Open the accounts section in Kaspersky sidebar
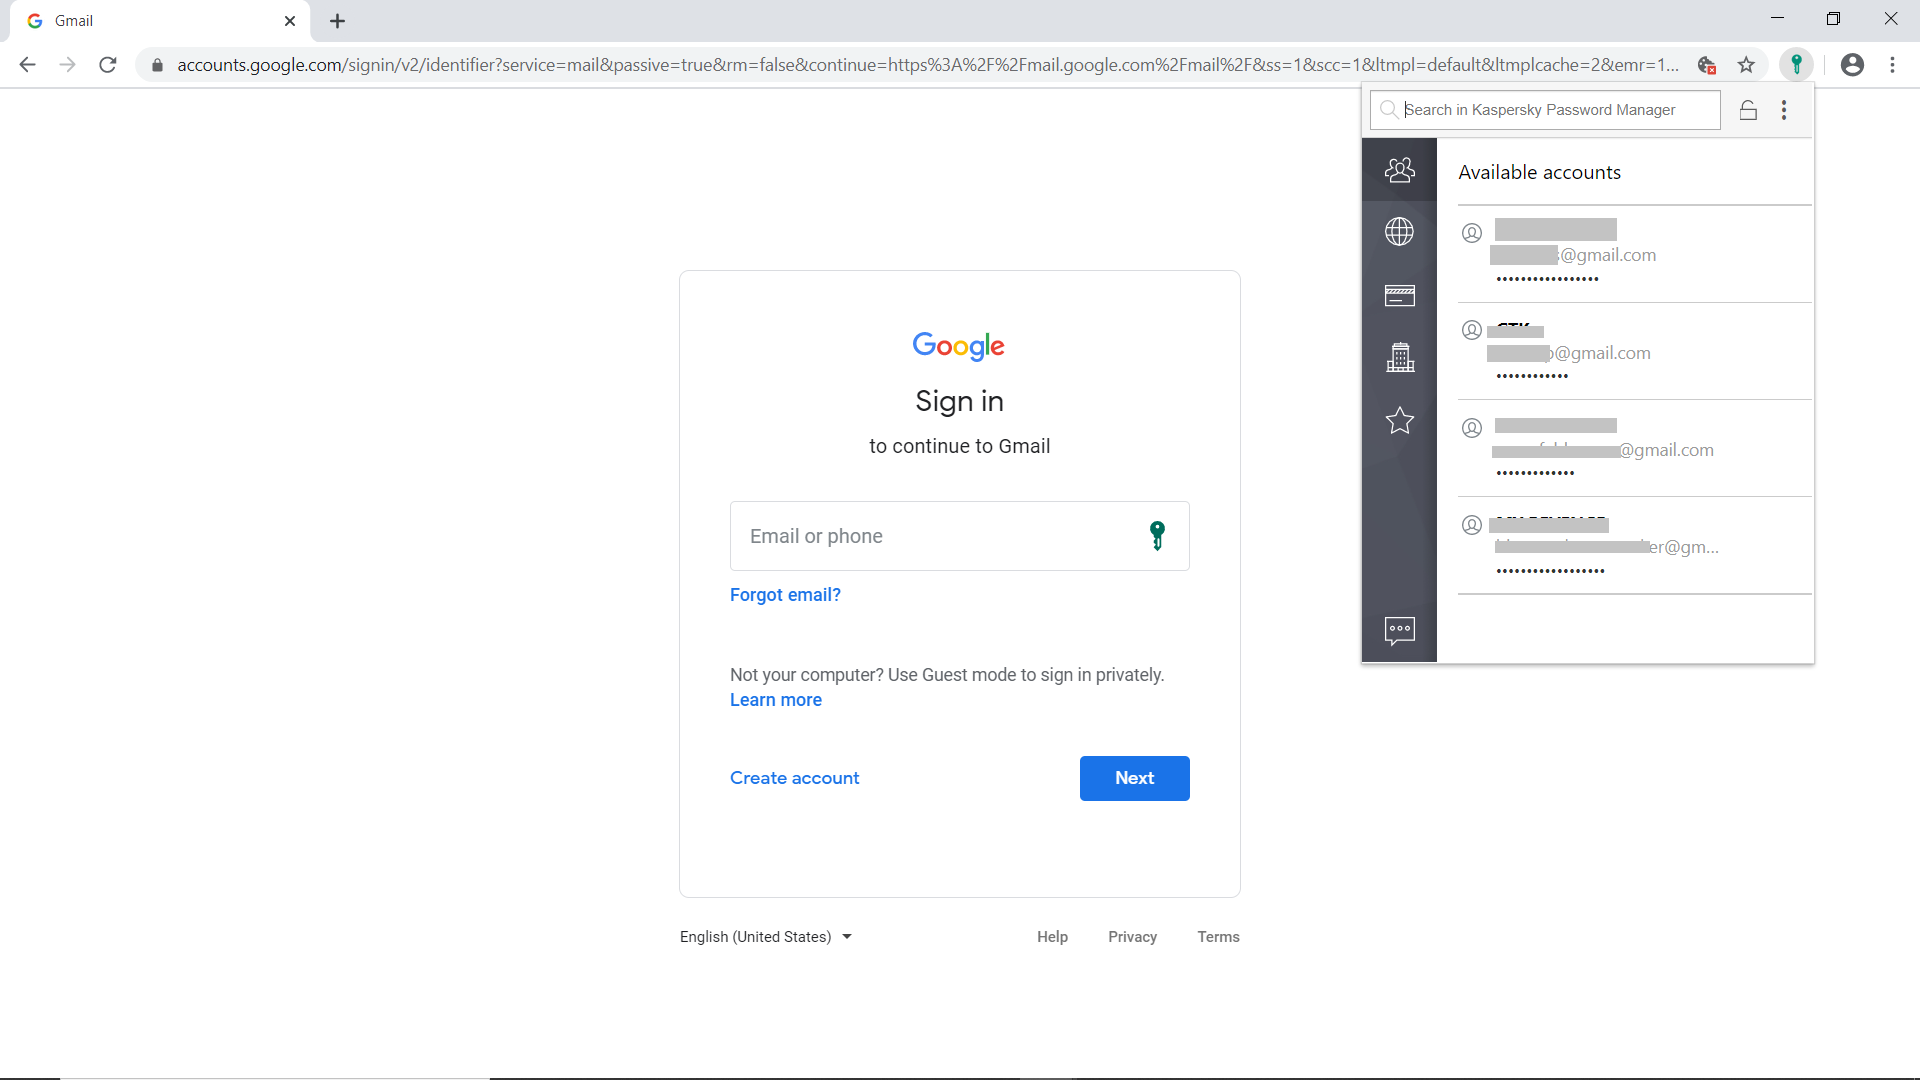The image size is (1920, 1080). (x=1399, y=170)
